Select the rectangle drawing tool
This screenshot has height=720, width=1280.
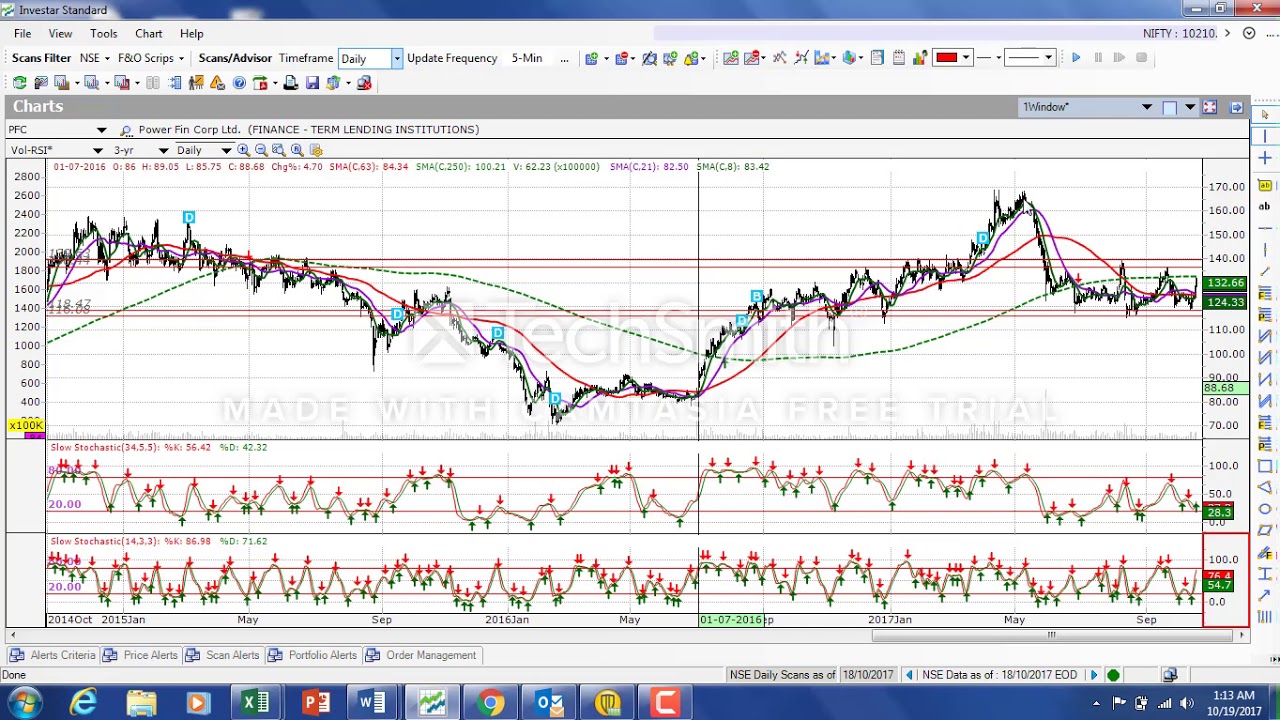[x=1264, y=466]
